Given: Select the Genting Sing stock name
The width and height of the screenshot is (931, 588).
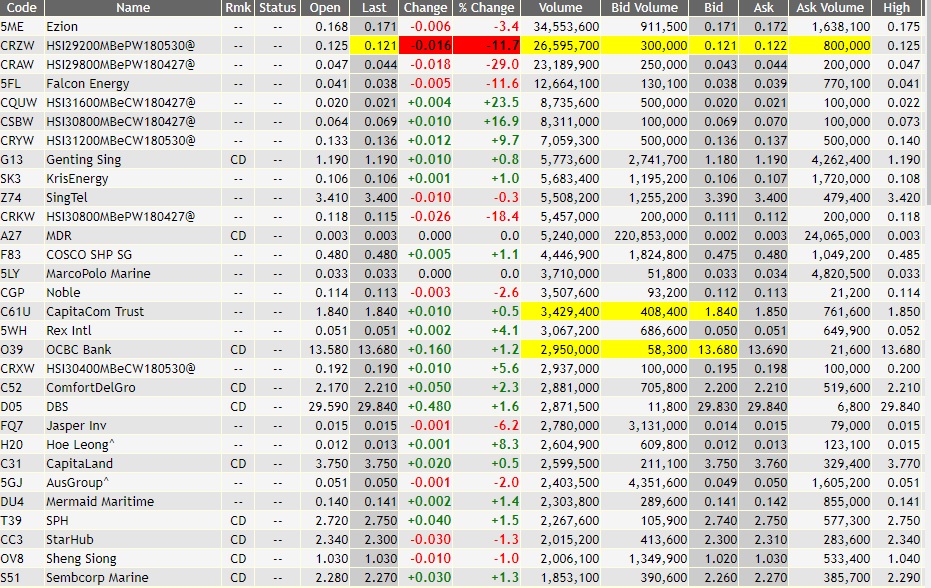Looking at the screenshot, I should coord(83,160).
